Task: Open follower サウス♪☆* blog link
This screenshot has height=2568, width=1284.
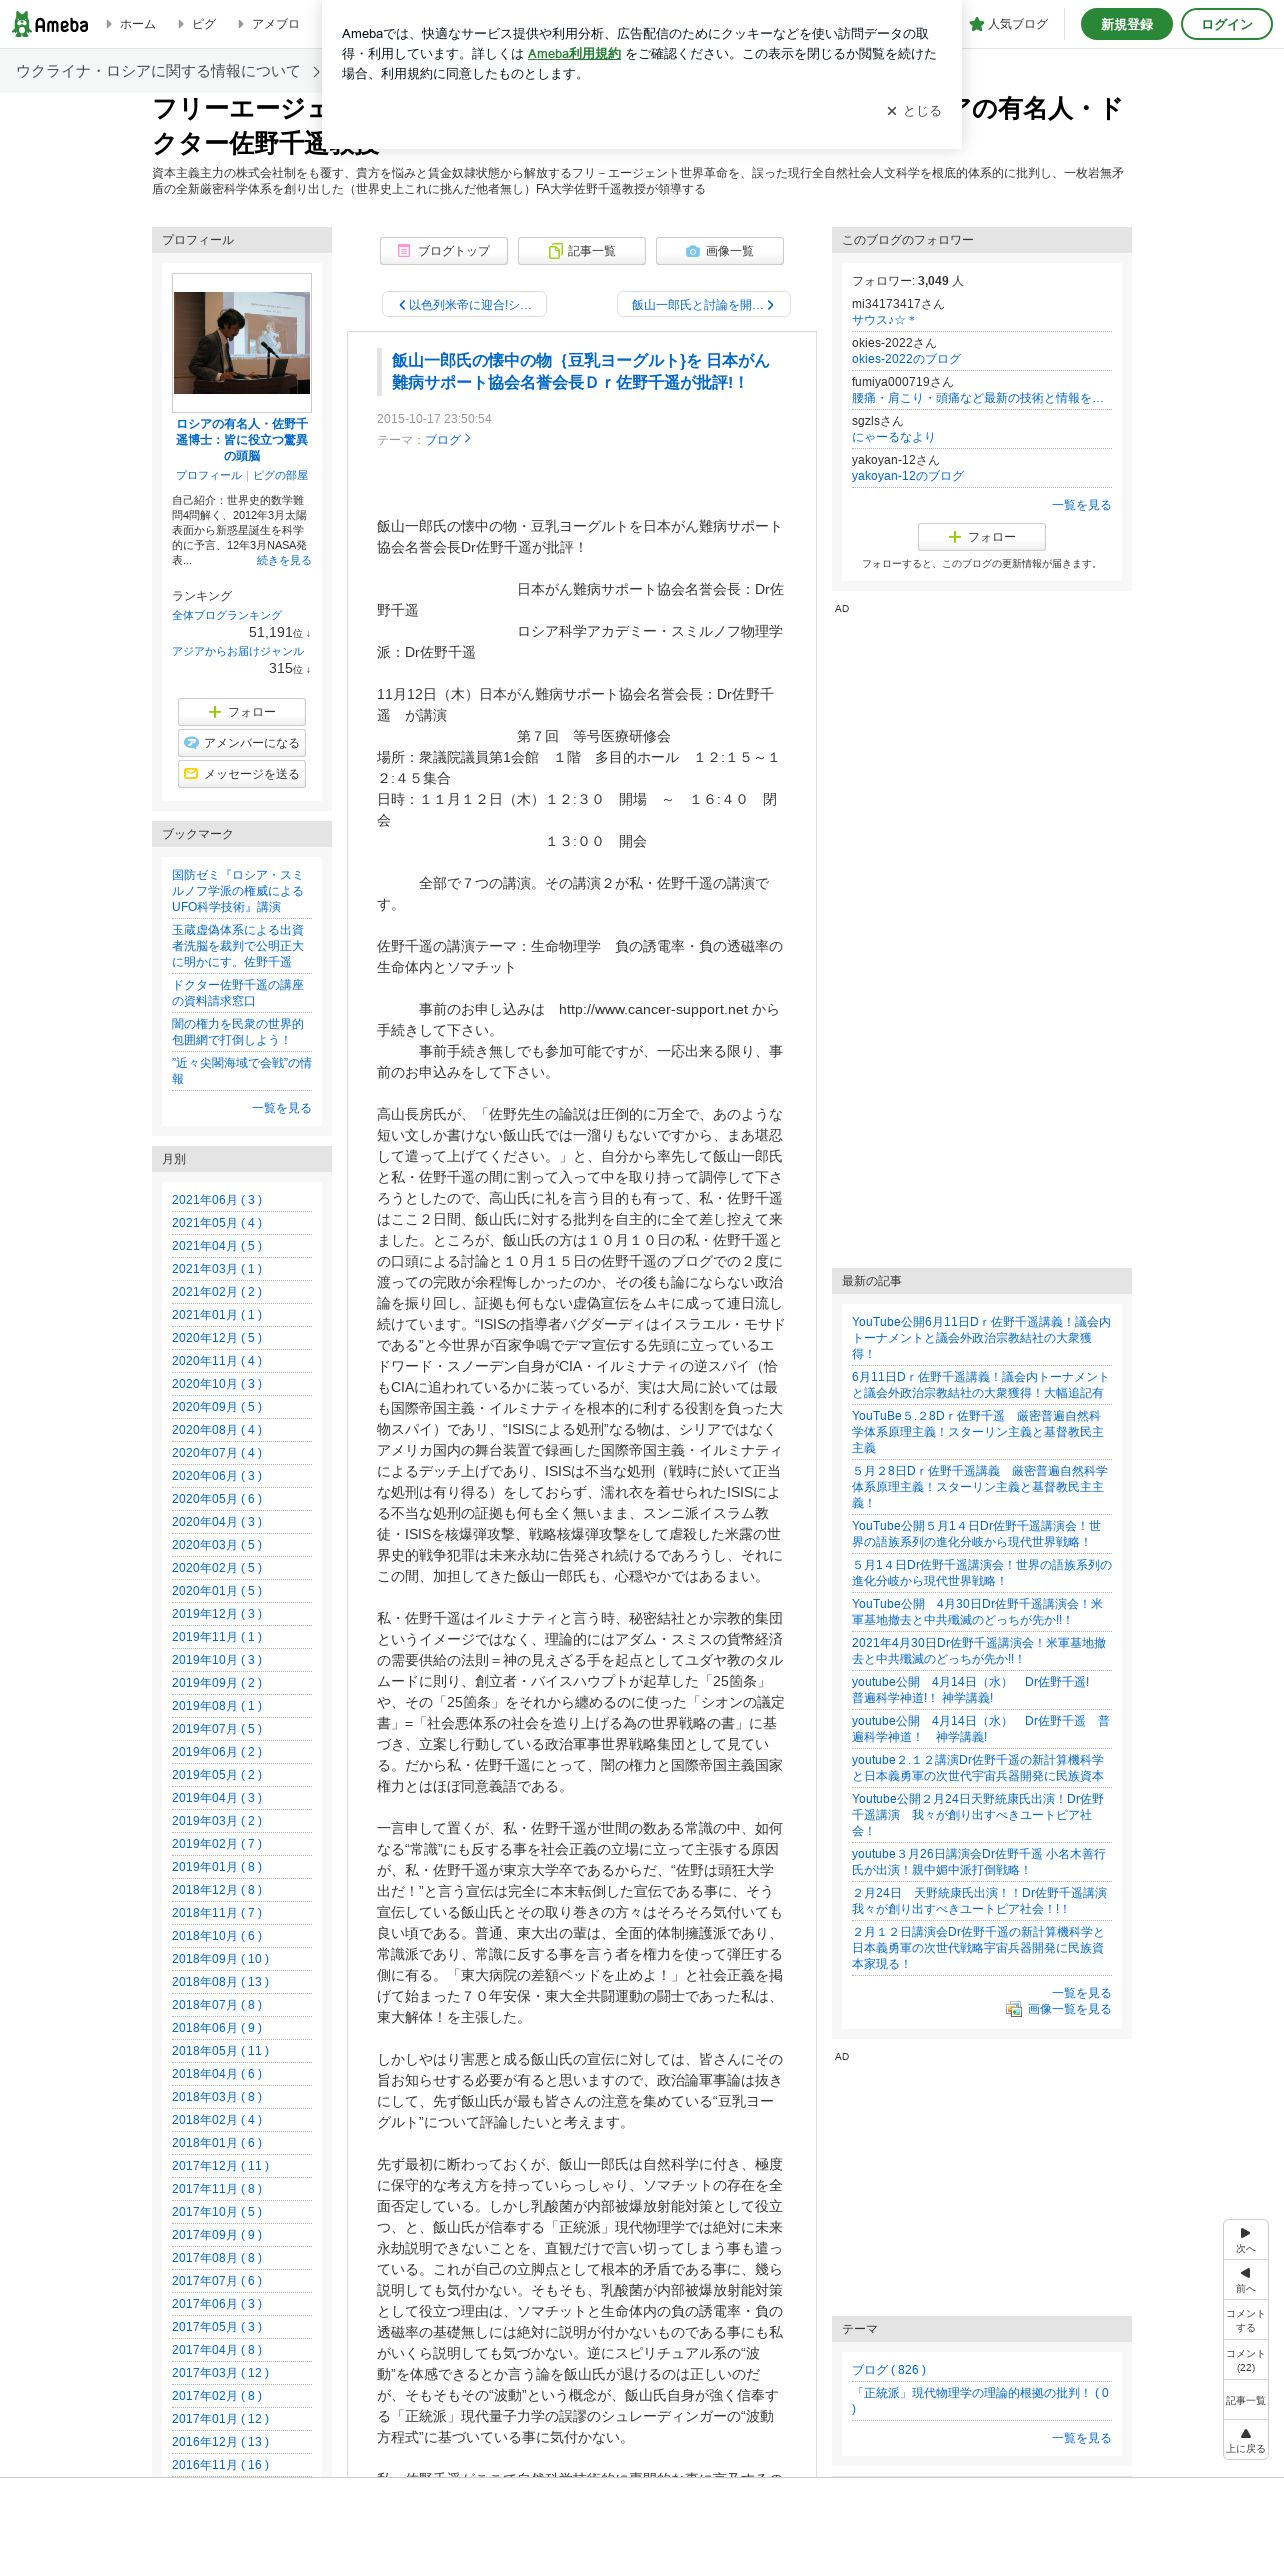Action: pyautogui.click(x=883, y=320)
